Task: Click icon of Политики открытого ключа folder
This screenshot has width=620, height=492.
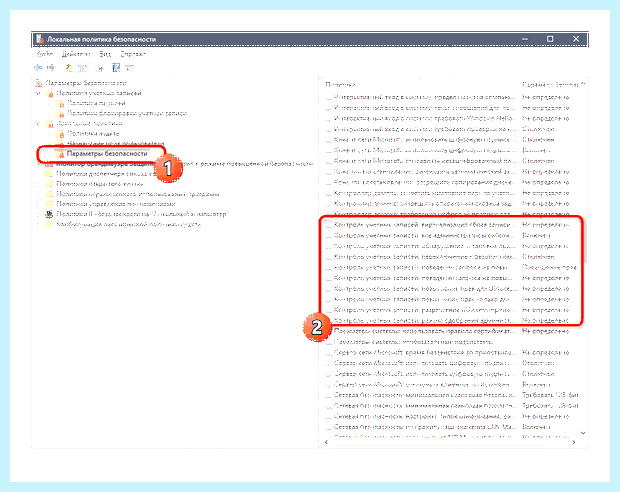Action: click(x=49, y=184)
